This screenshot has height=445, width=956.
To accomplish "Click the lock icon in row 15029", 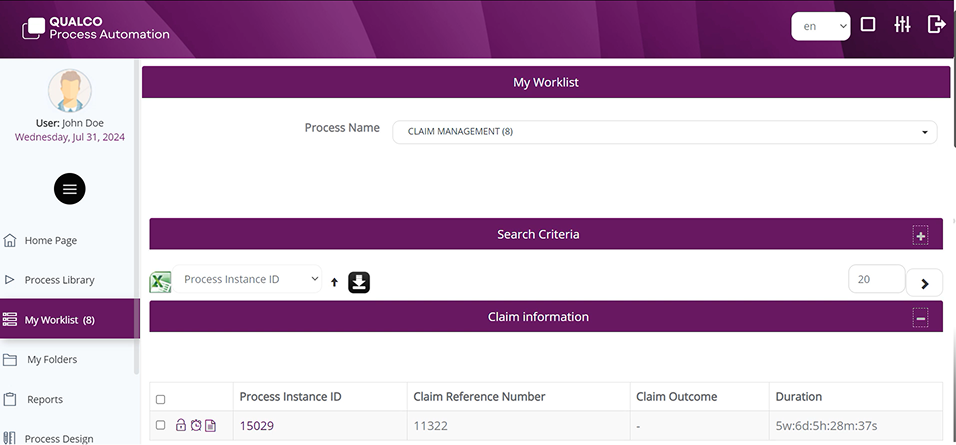I will pos(180,425).
